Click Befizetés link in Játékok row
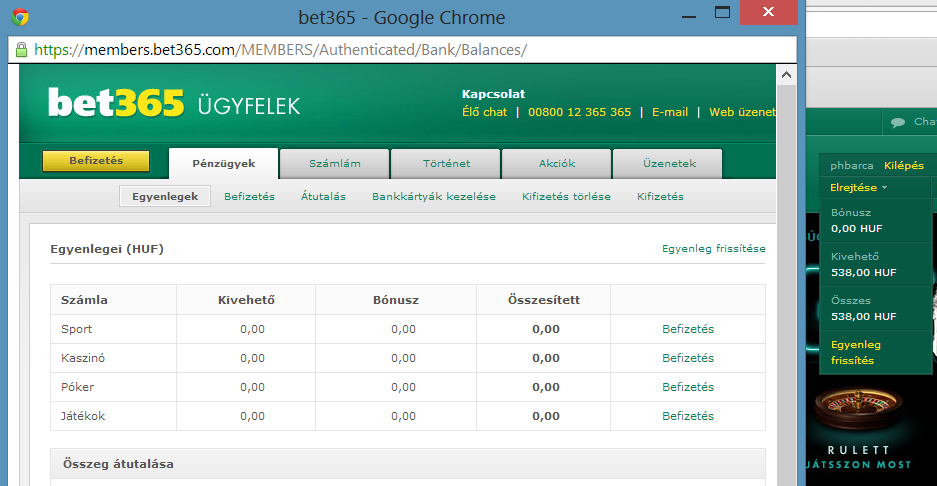The image size is (937, 486). coord(688,416)
